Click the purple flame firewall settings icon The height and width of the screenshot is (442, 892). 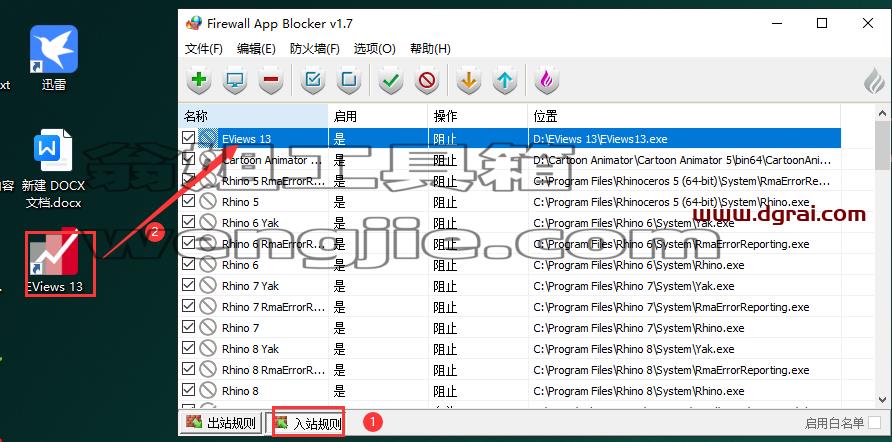546,80
